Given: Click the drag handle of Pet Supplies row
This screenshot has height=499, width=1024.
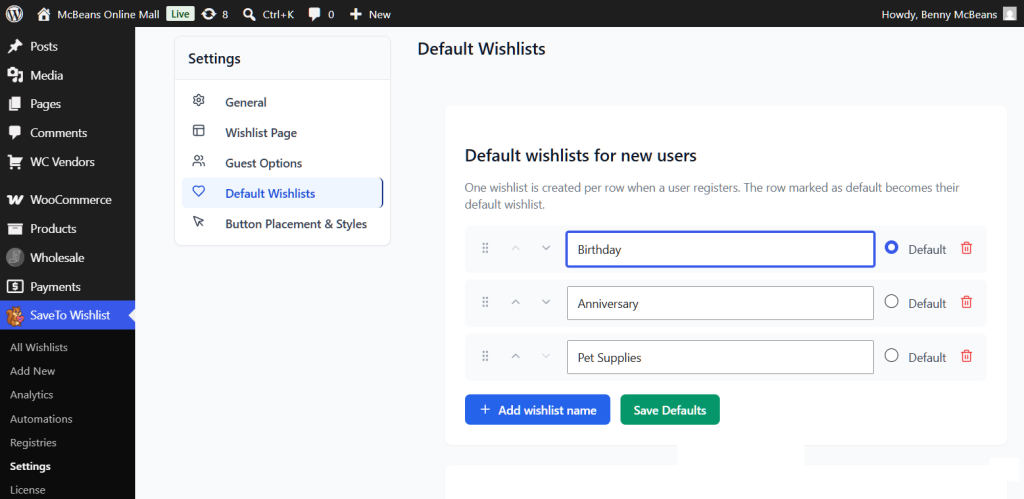Looking at the screenshot, I should (x=485, y=357).
